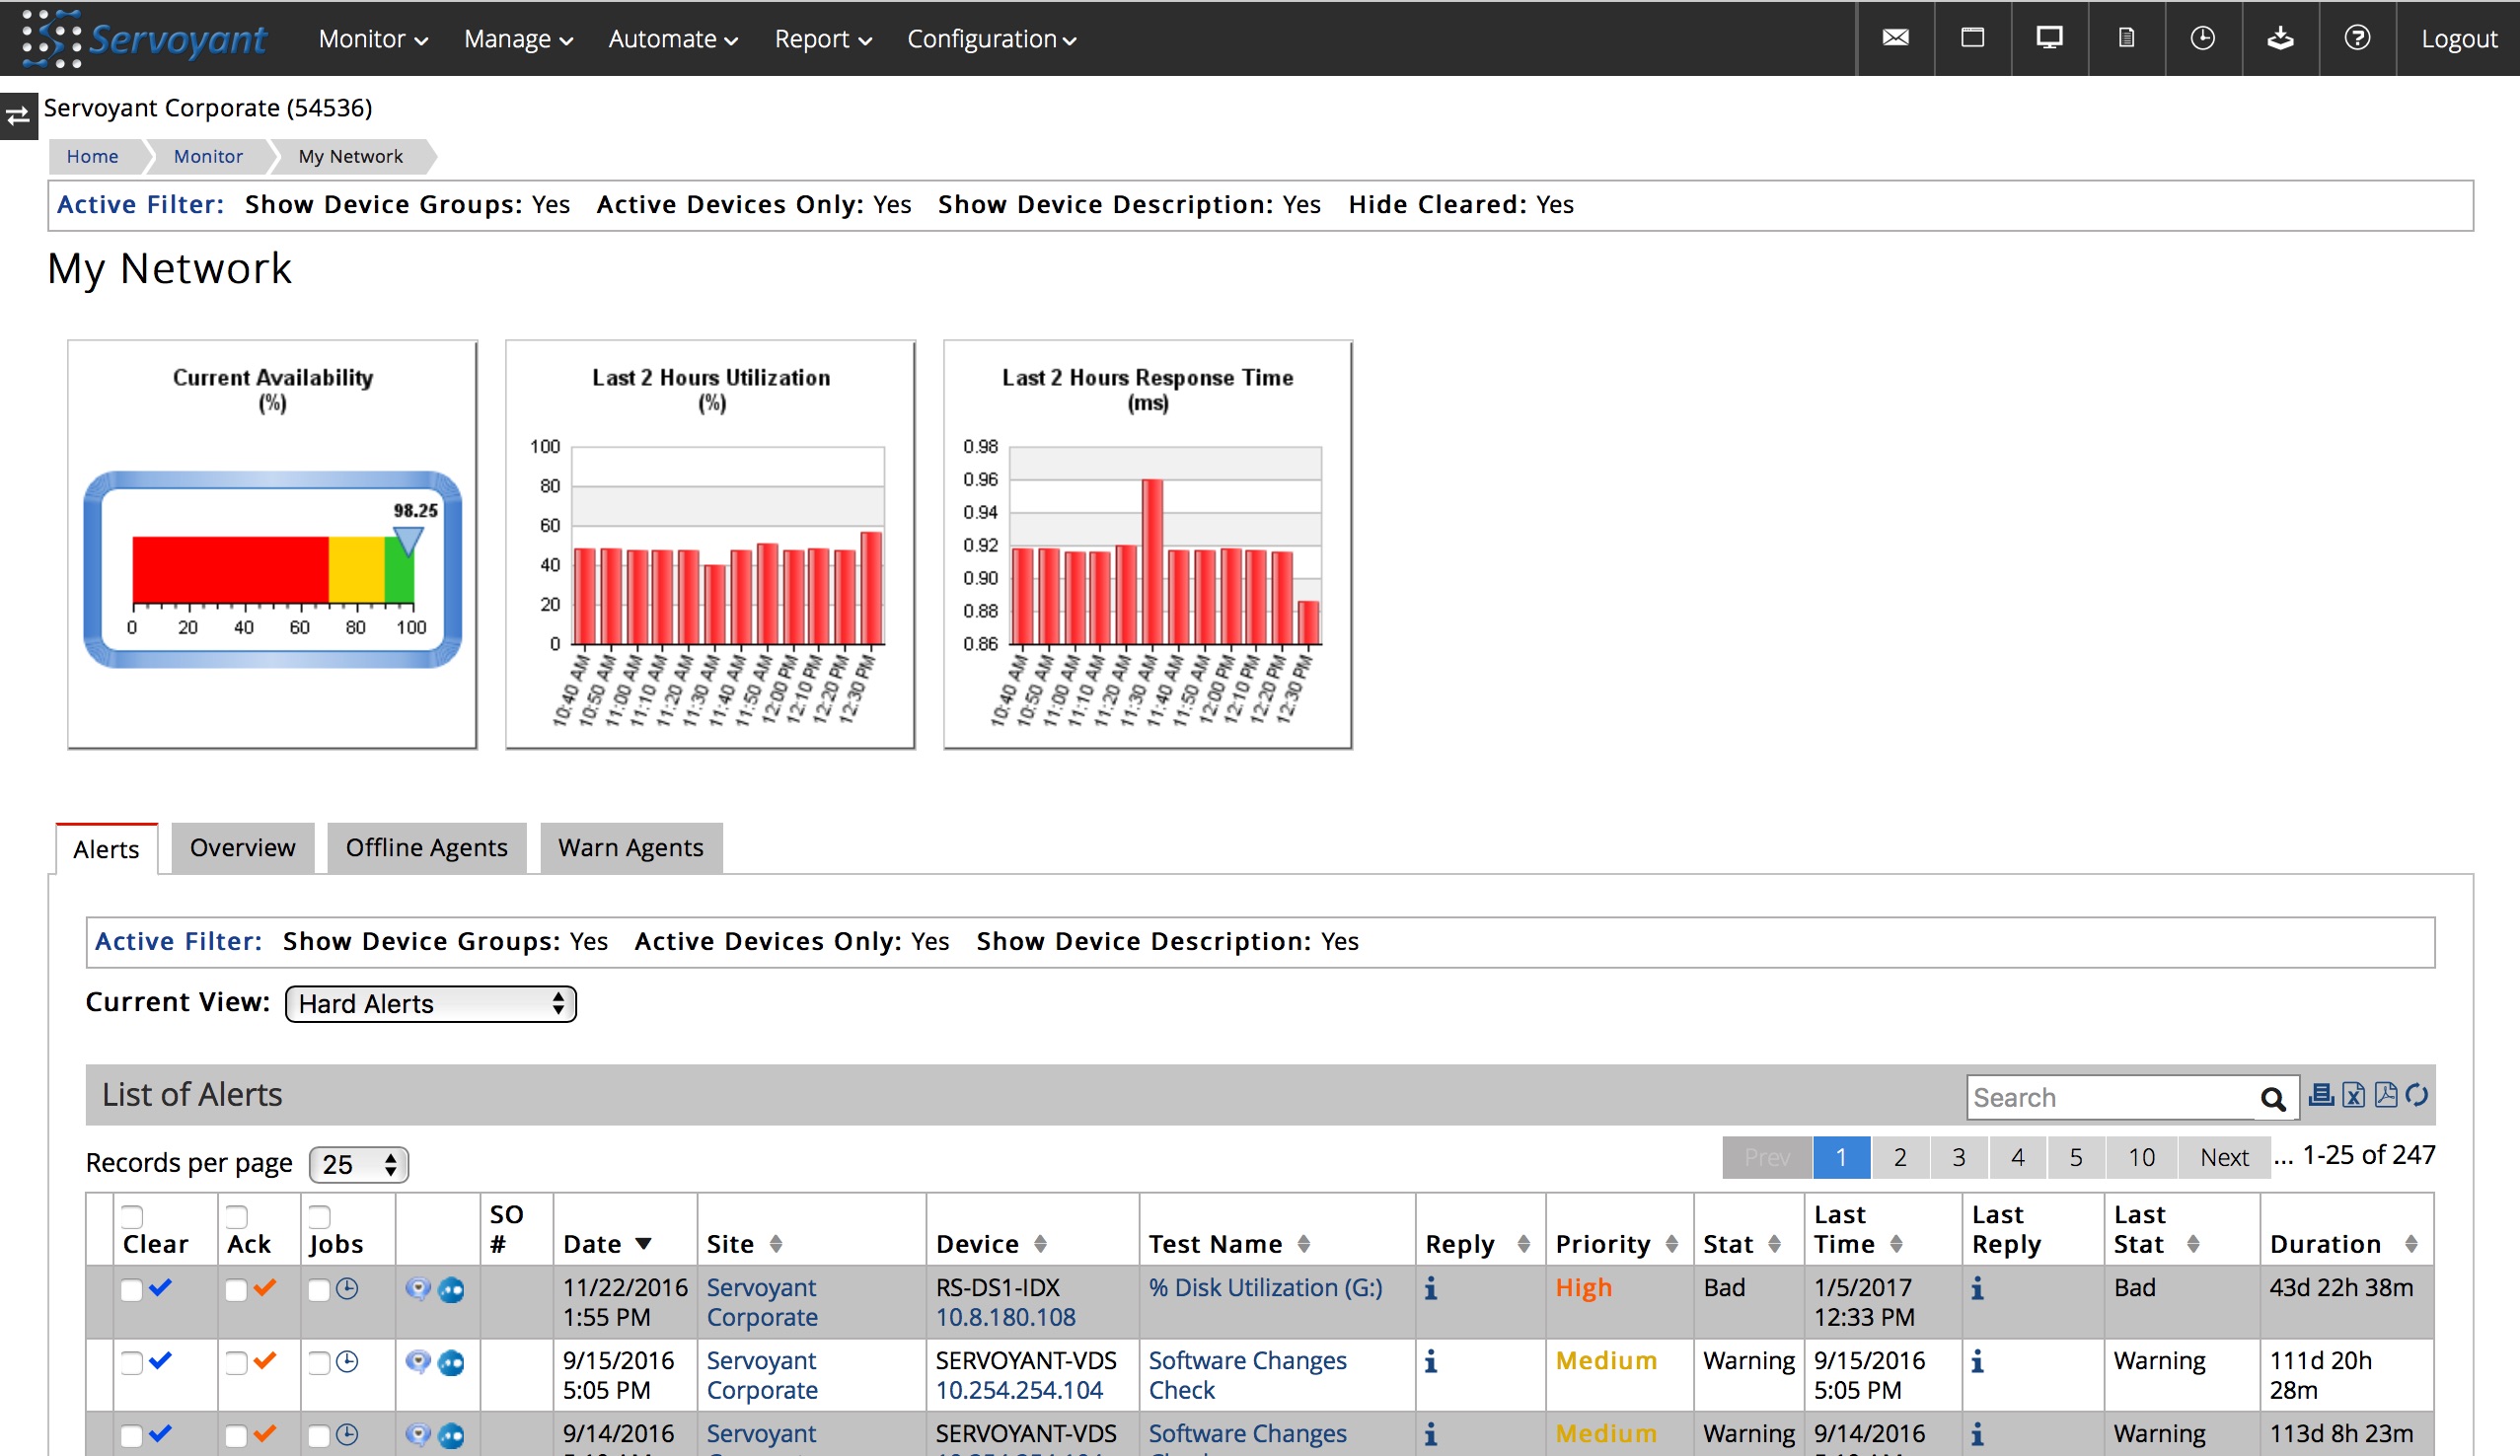2520x1456 pixels.
Task: Select the Alerts tab
Action: [106, 849]
